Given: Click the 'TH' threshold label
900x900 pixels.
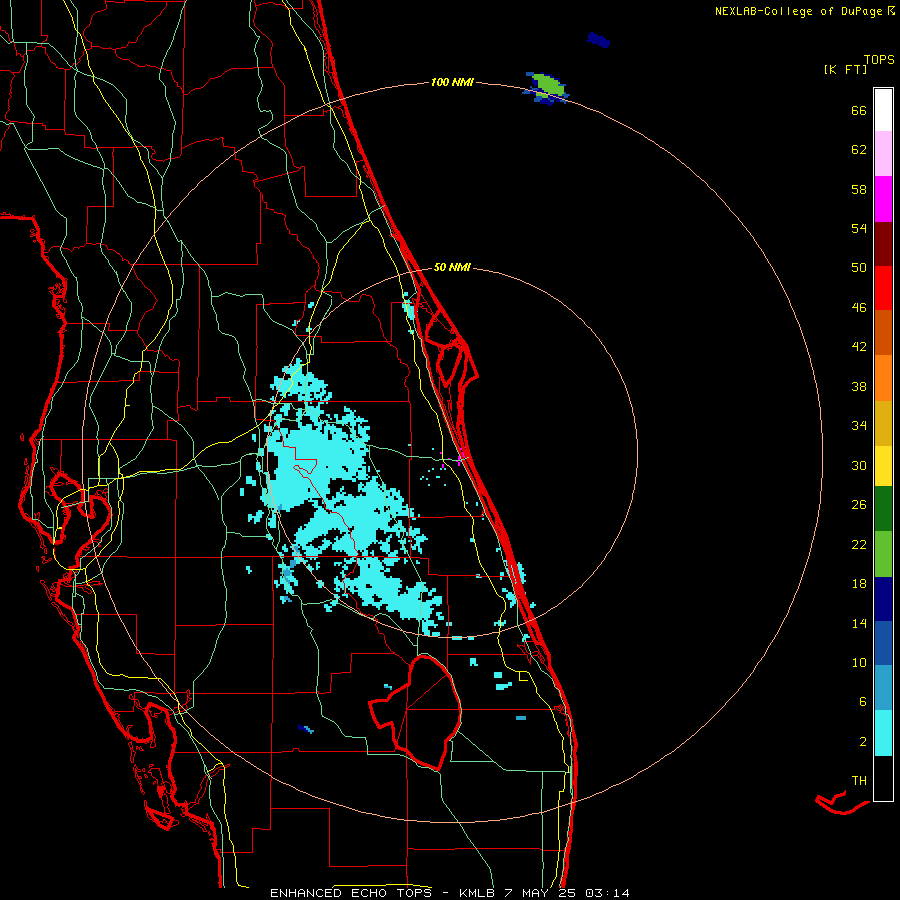Looking at the screenshot, I should point(859,781).
